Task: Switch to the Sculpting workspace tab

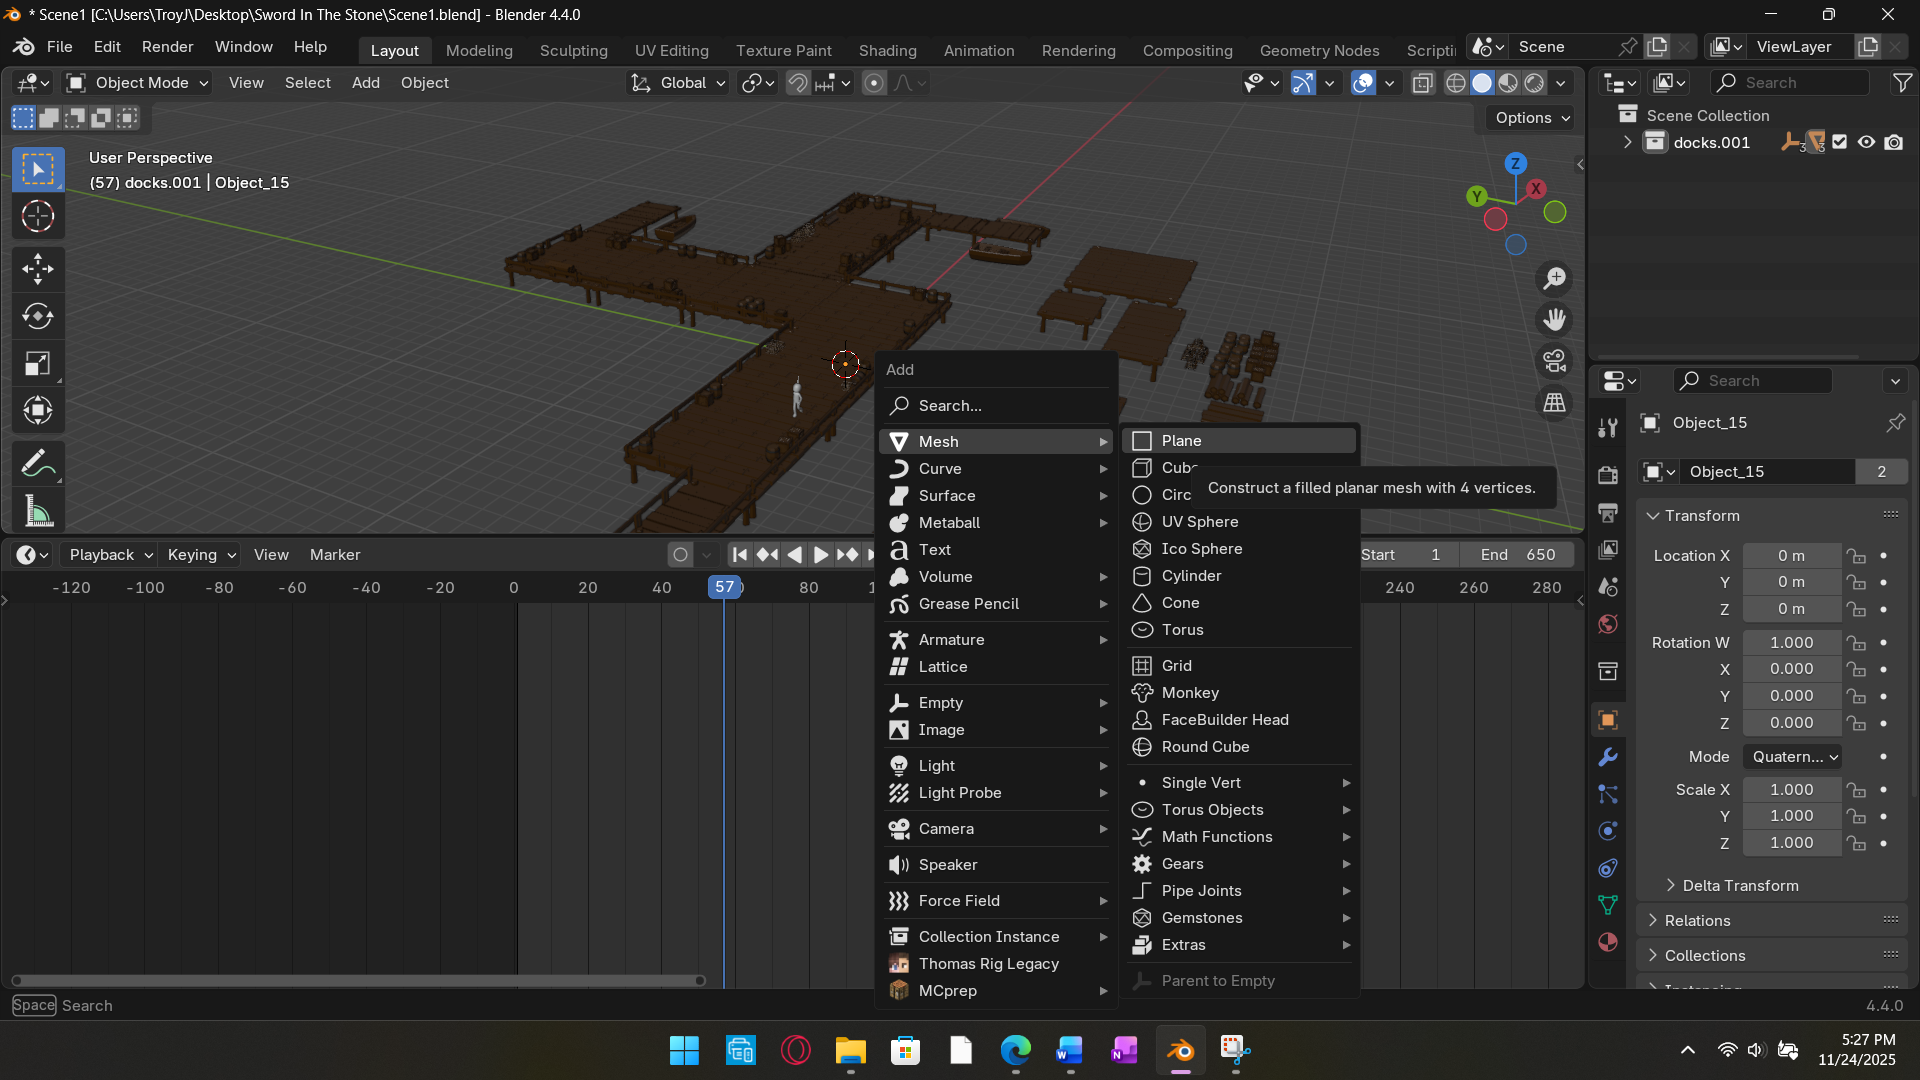Action: pos(573,50)
